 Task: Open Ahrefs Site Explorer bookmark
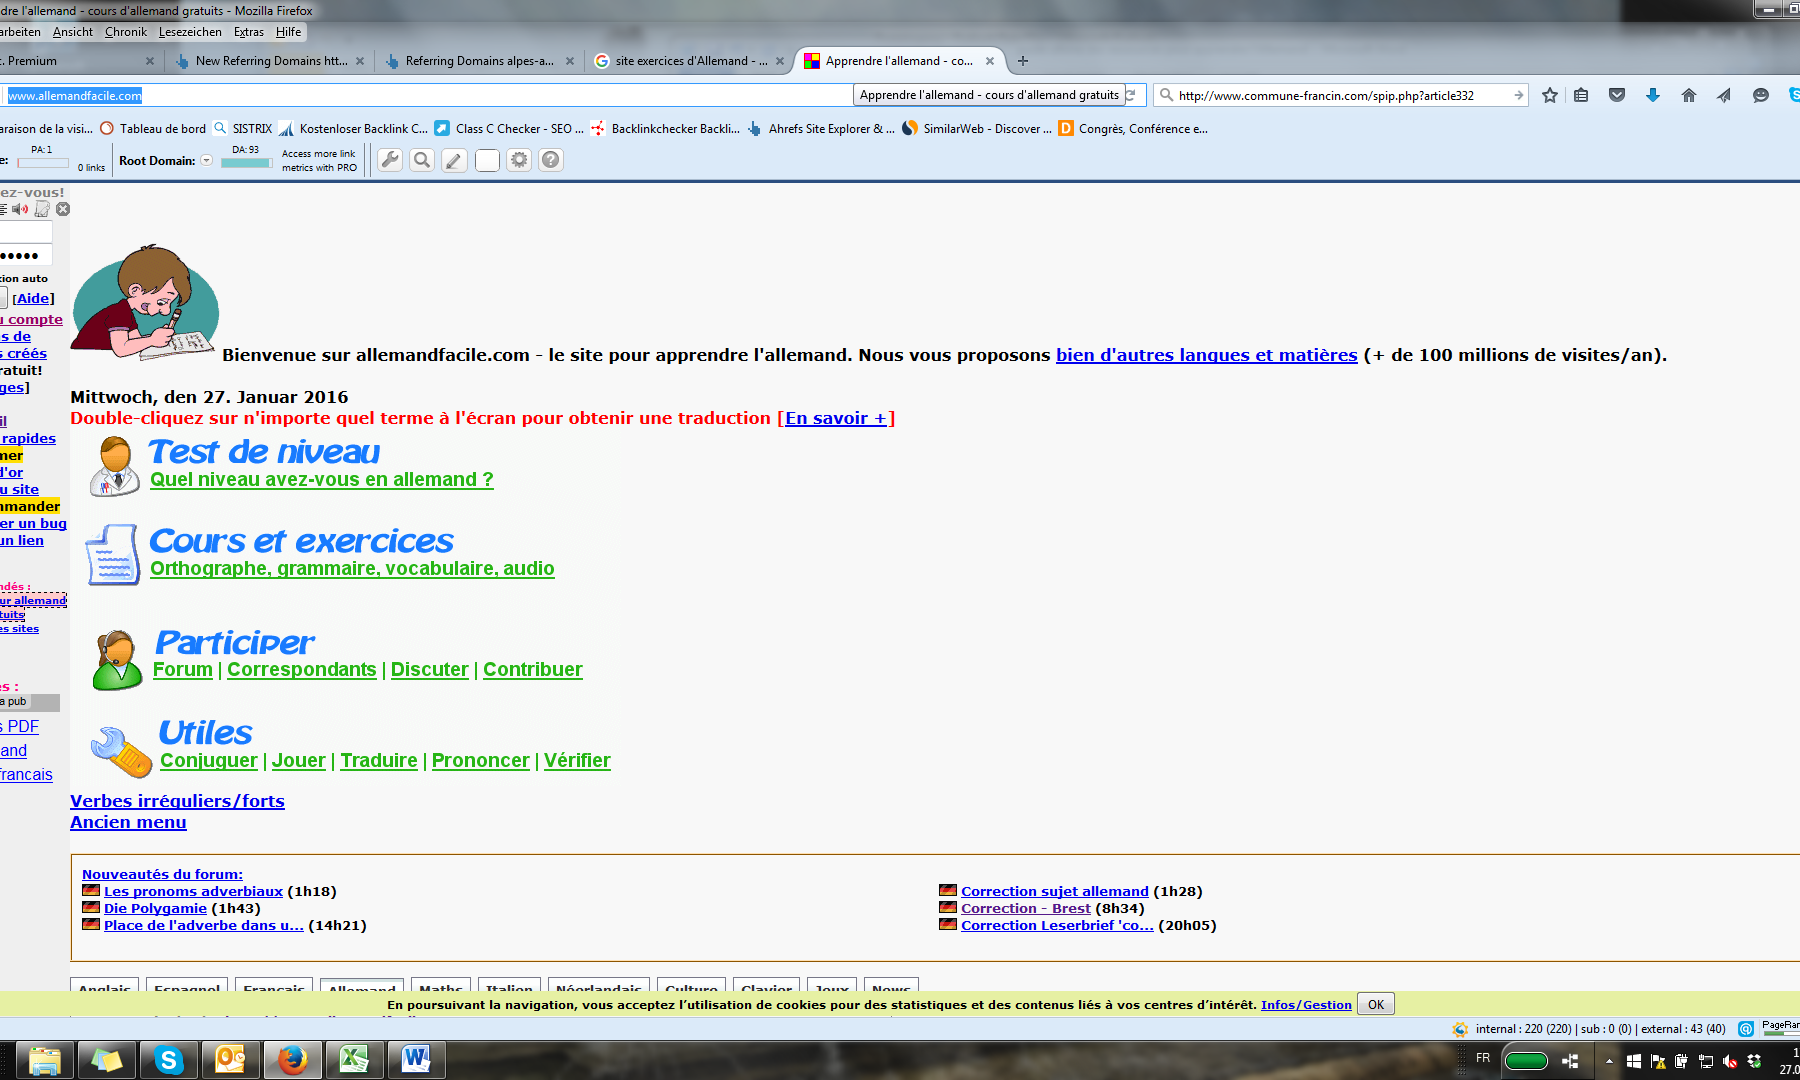coord(821,129)
